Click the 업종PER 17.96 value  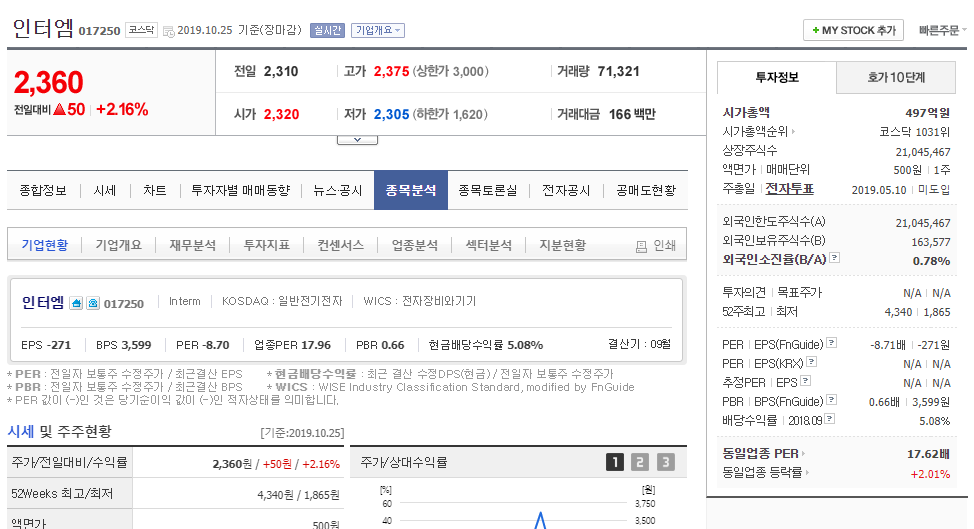[x=316, y=345]
